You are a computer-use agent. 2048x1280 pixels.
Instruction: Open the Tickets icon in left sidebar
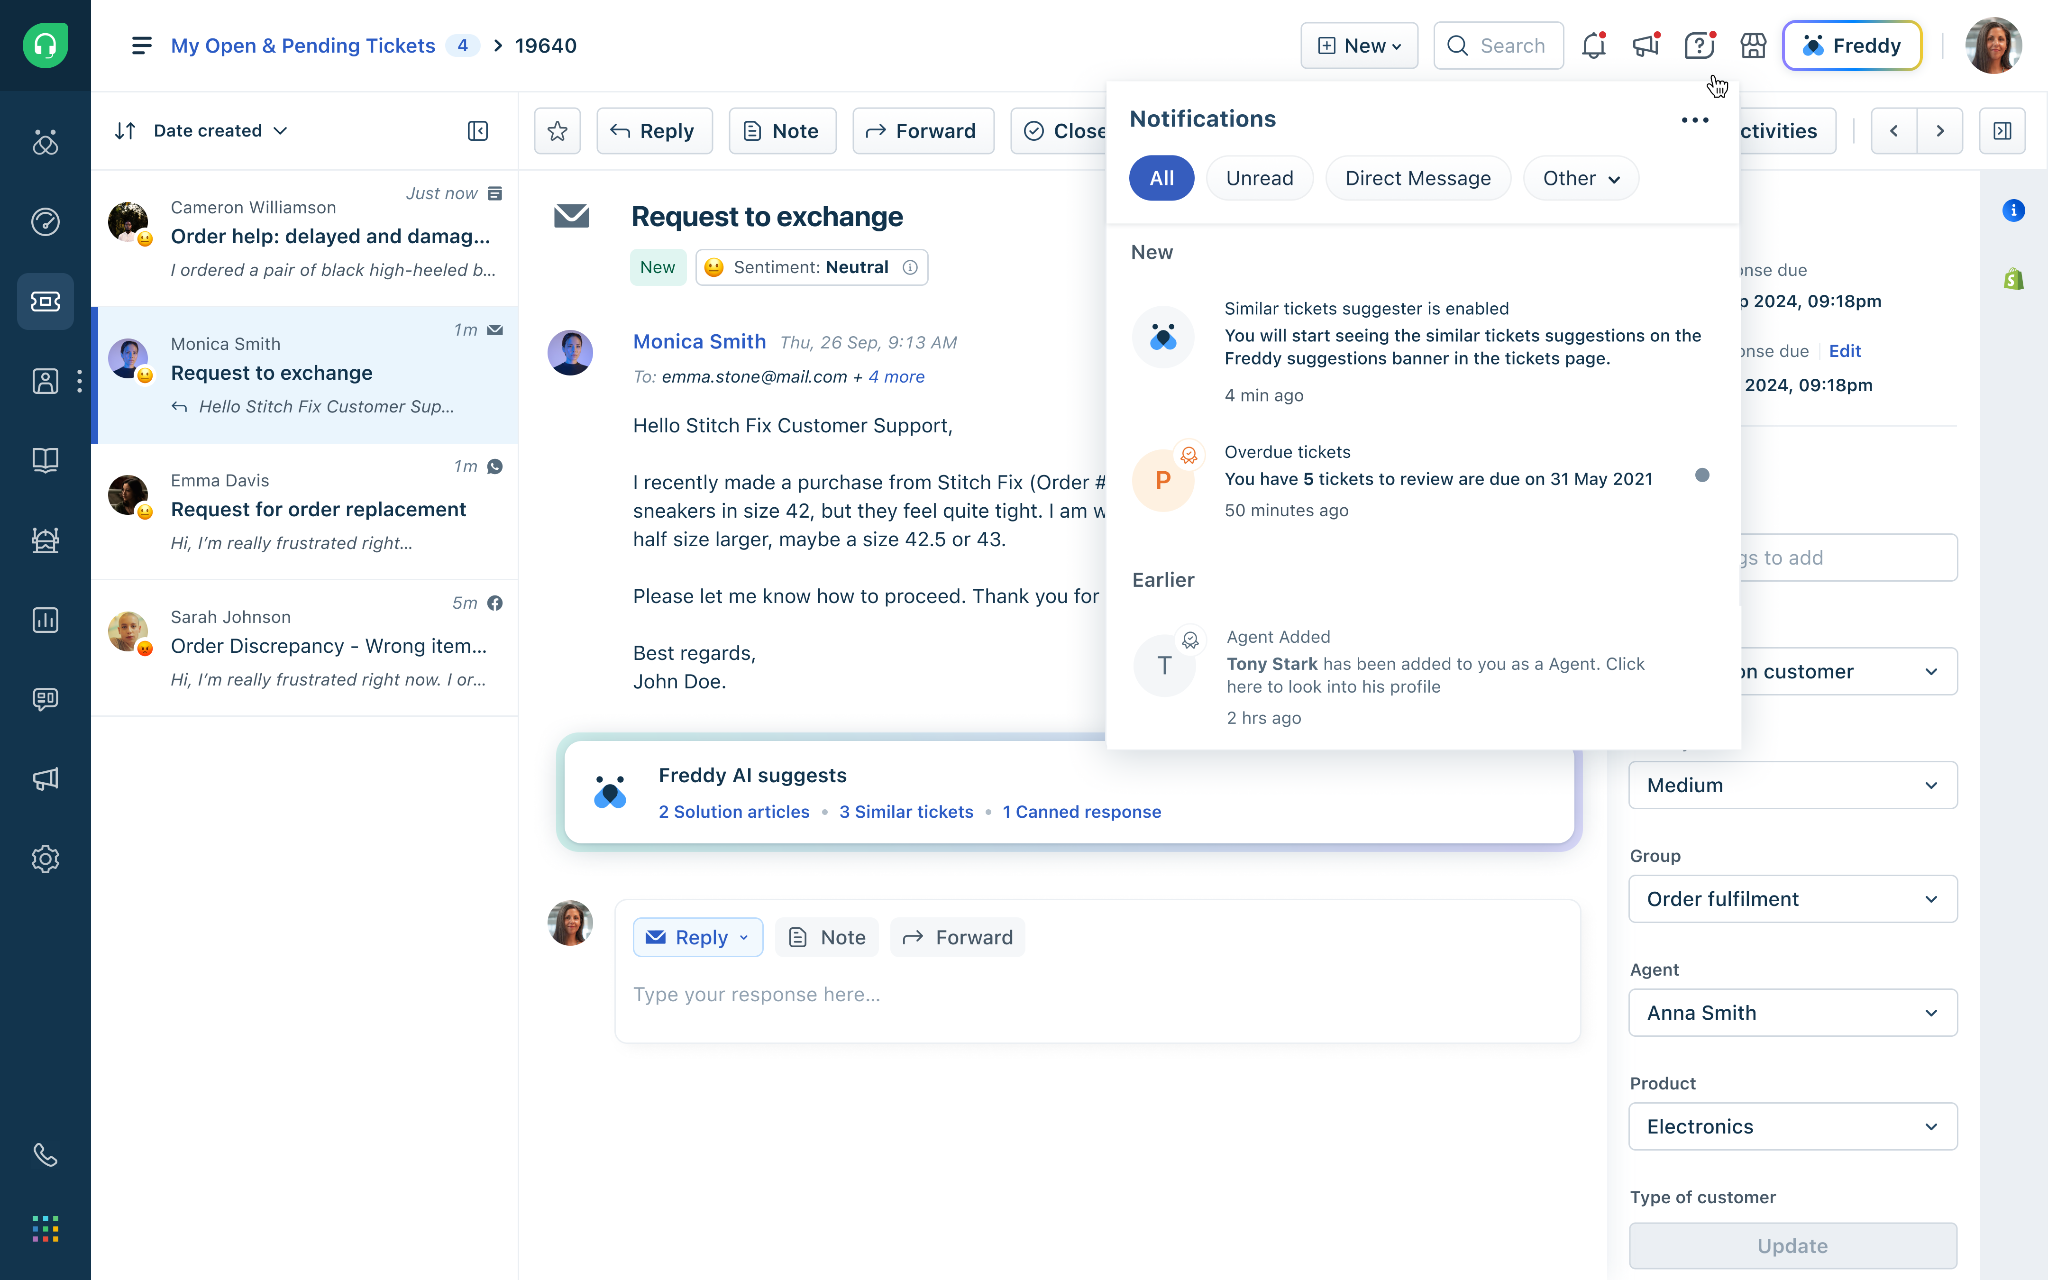tap(45, 301)
